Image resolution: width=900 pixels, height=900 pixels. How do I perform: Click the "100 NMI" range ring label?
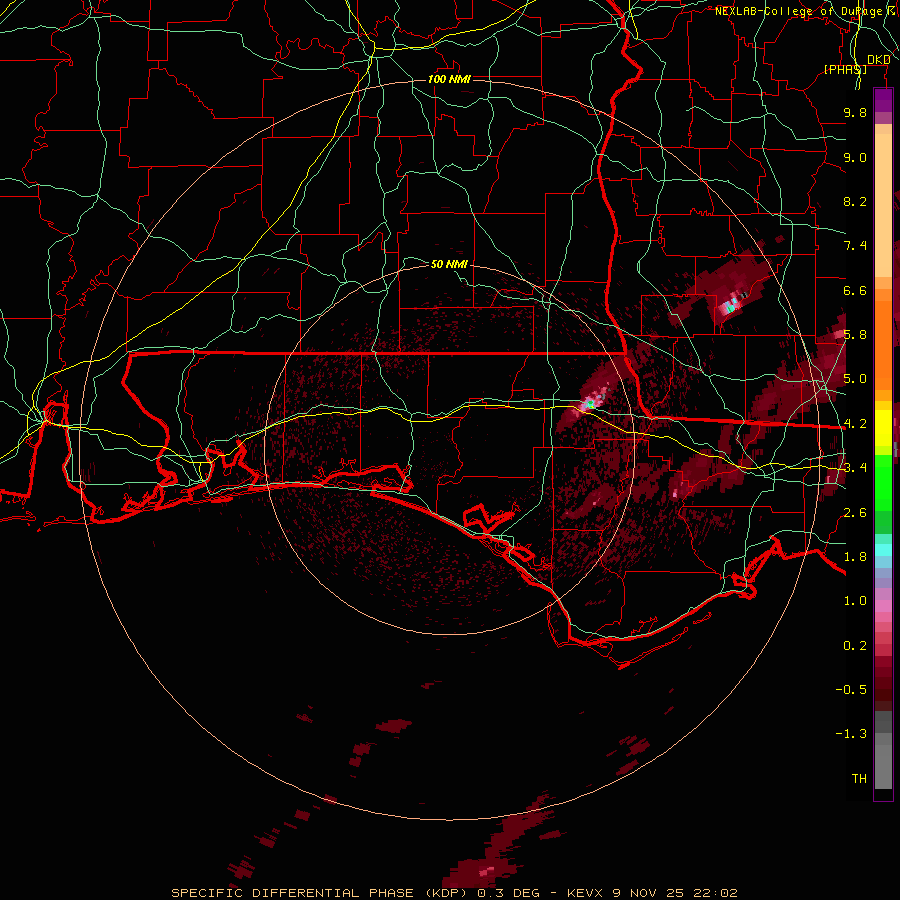pyautogui.click(x=449, y=79)
